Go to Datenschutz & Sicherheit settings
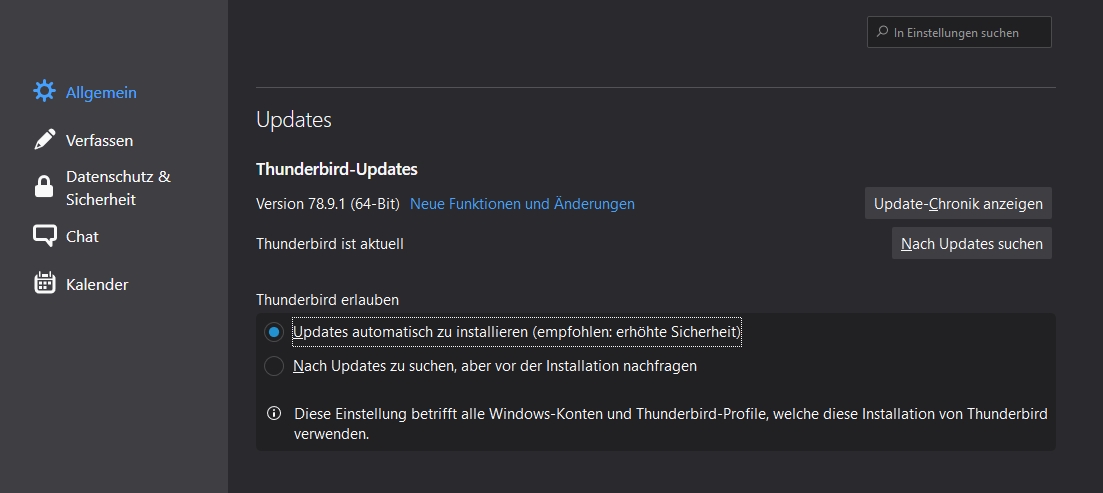This screenshot has width=1103, height=493. pos(118,187)
